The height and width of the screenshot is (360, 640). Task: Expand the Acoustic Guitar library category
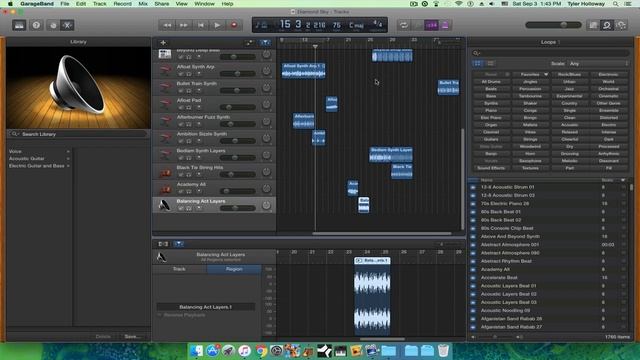(x=68, y=159)
